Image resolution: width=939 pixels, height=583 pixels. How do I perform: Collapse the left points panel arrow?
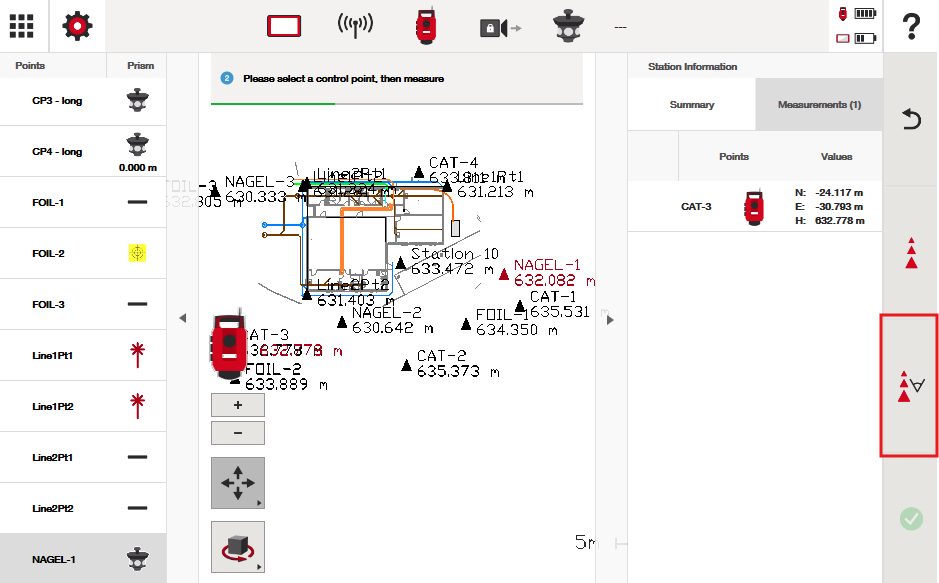tap(182, 318)
